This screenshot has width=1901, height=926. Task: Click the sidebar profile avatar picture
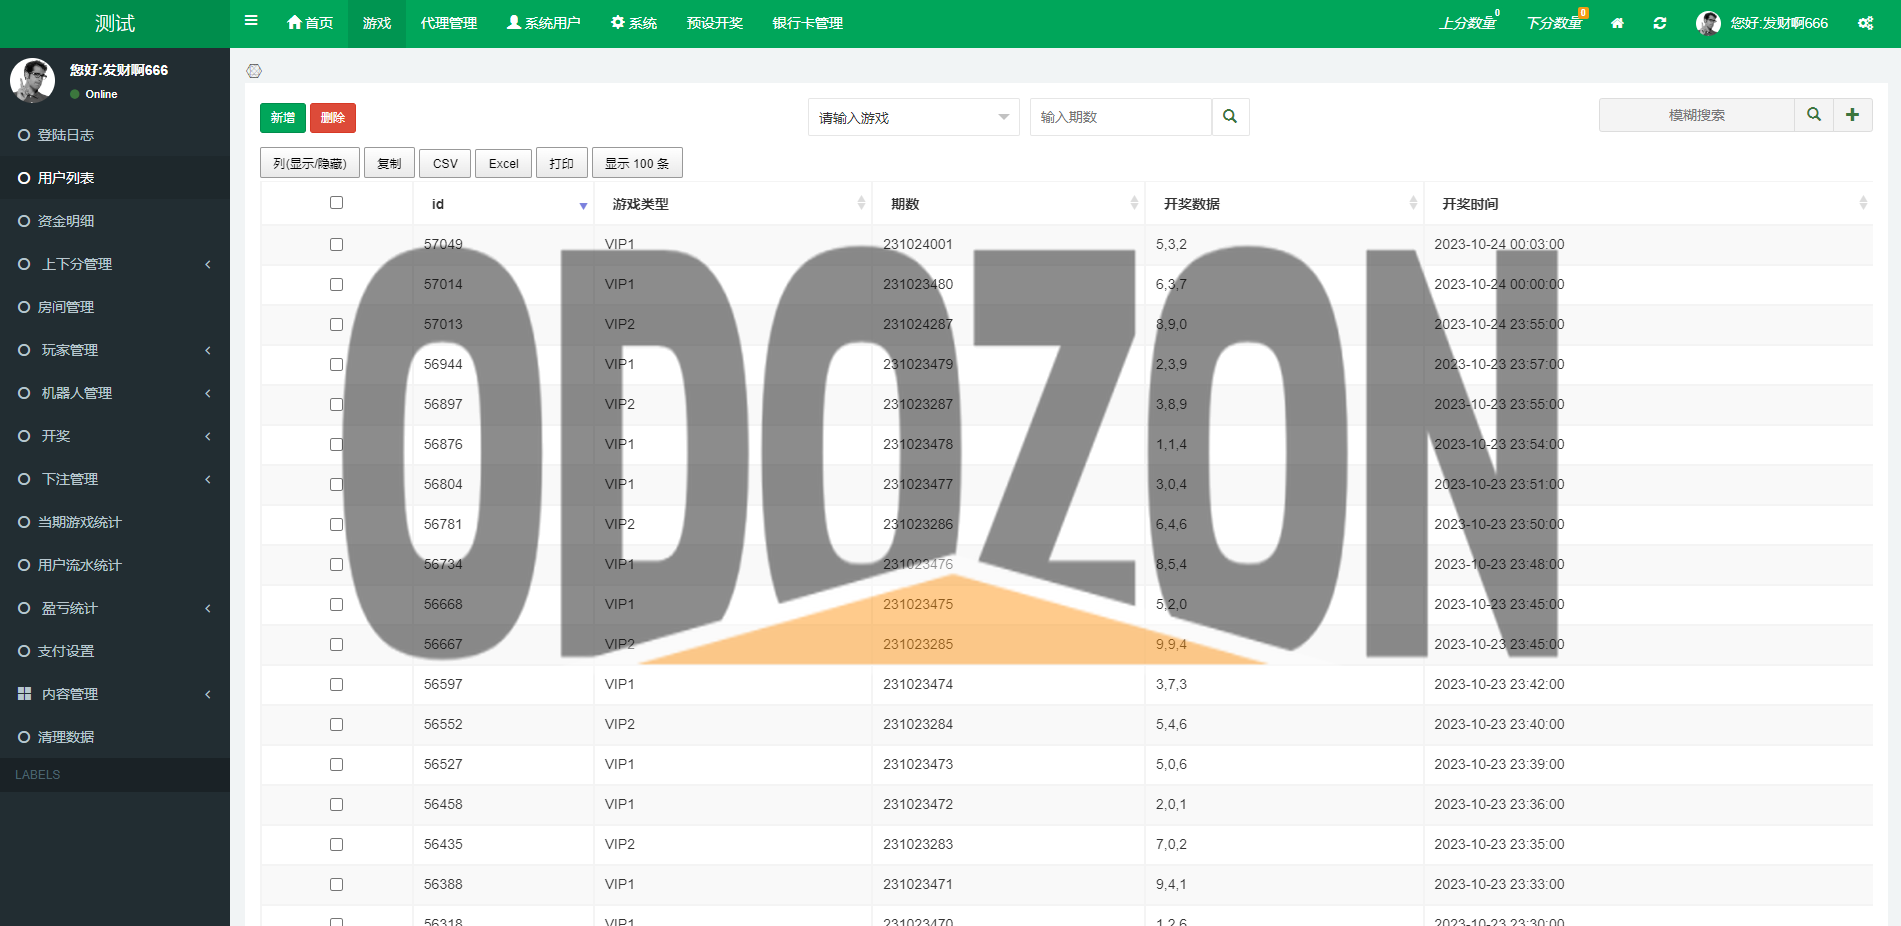coord(32,80)
